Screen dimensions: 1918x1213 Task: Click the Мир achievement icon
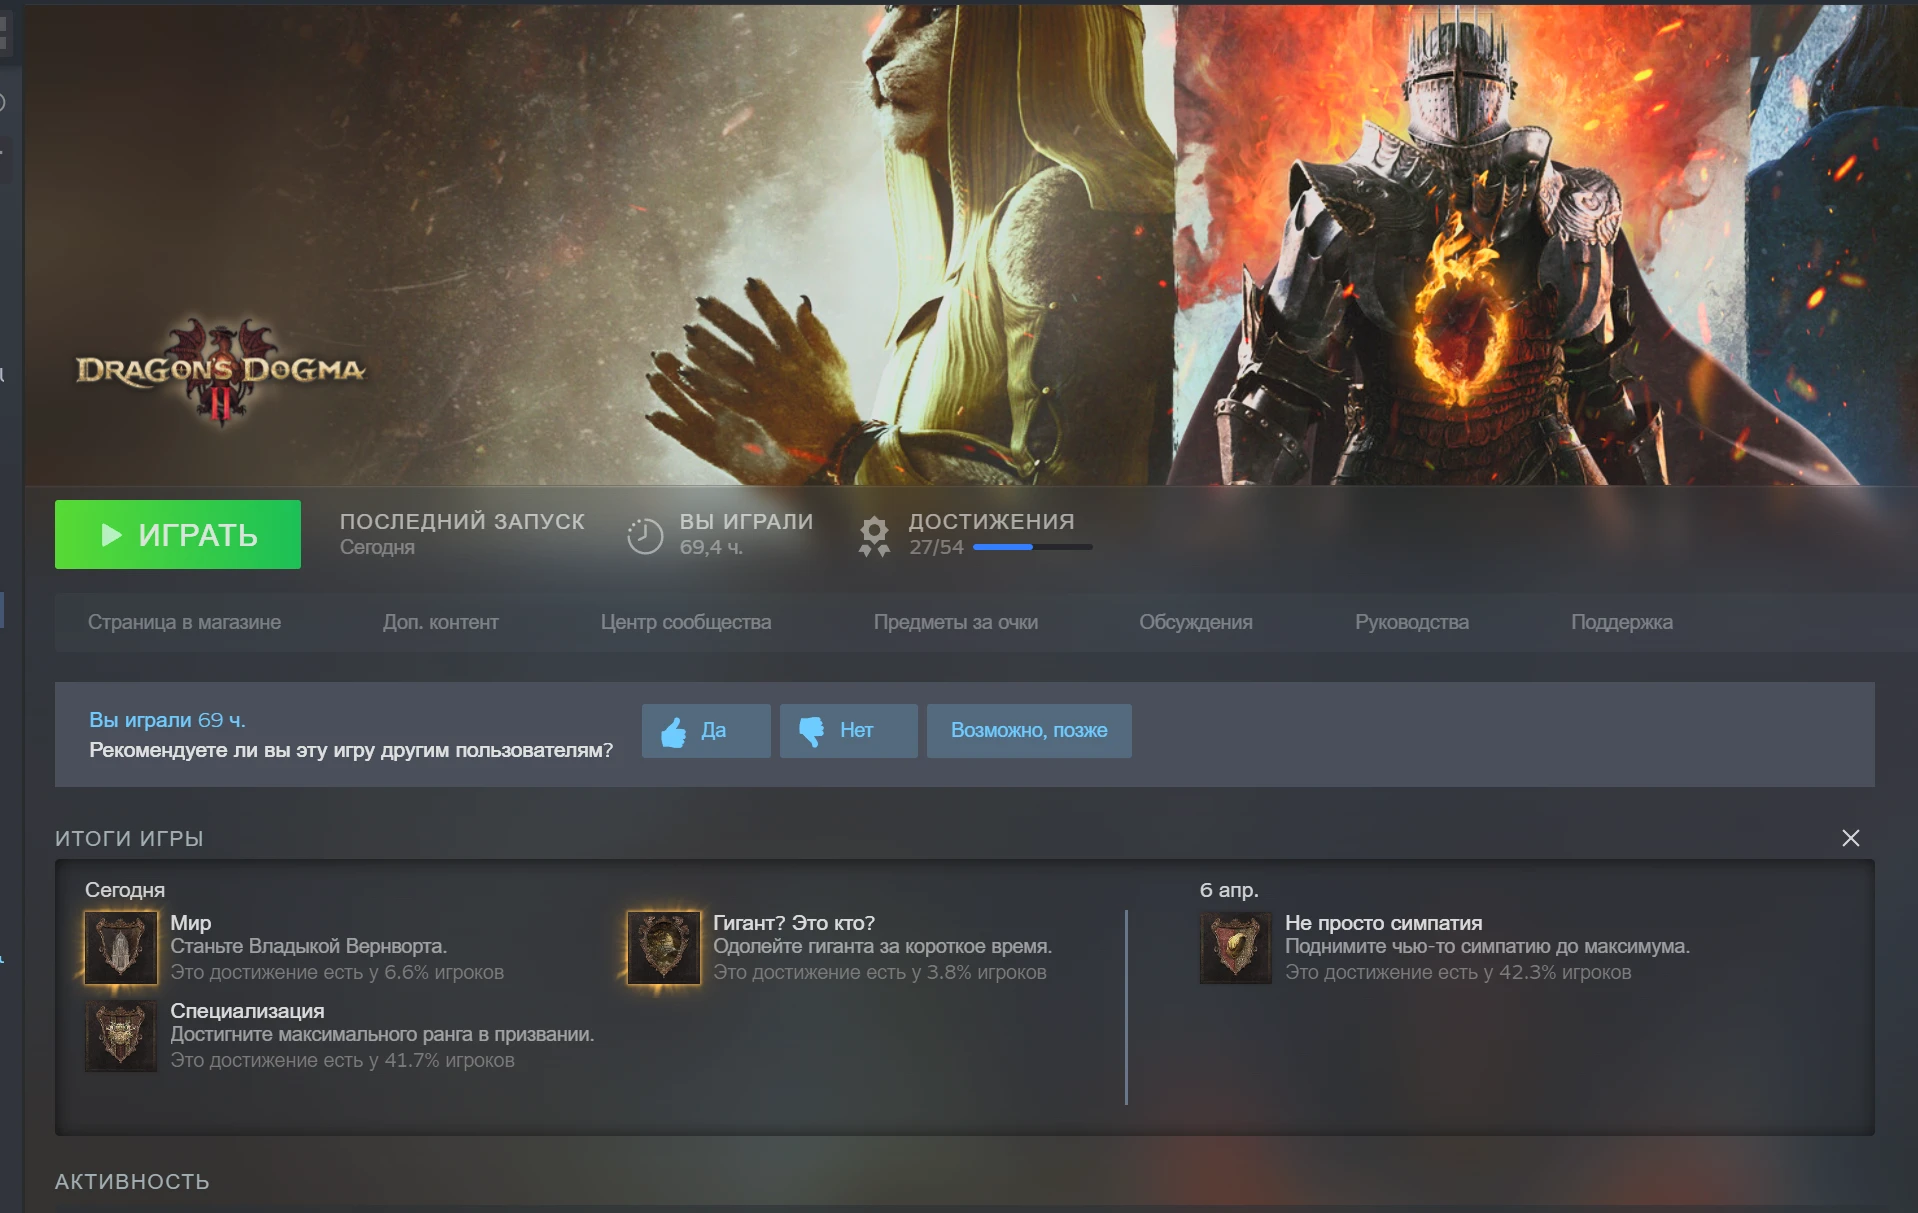point(121,947)
